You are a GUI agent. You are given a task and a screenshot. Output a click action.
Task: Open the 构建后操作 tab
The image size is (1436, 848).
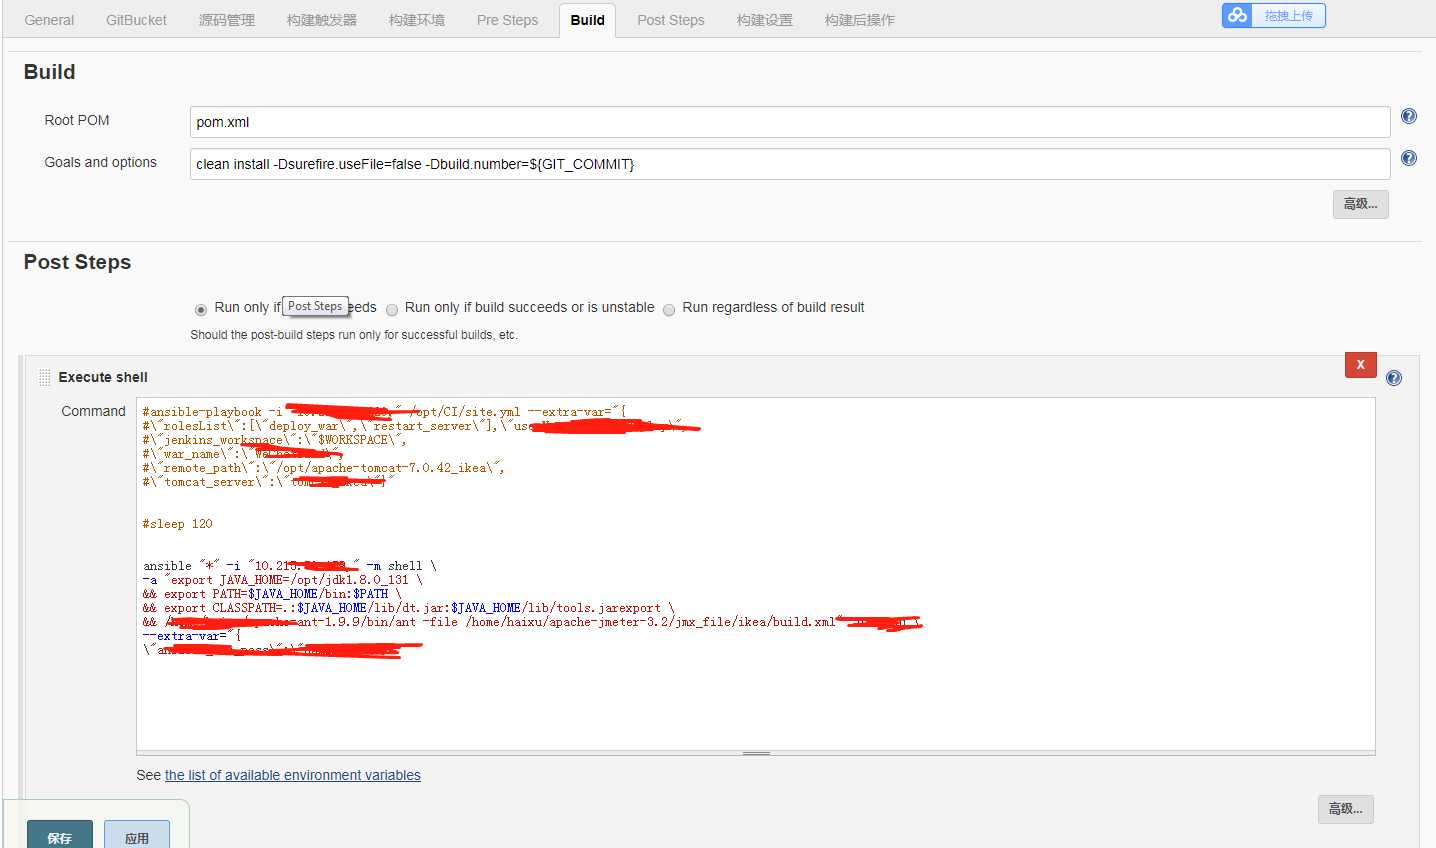pyautogui.click(x=860, y=20)
